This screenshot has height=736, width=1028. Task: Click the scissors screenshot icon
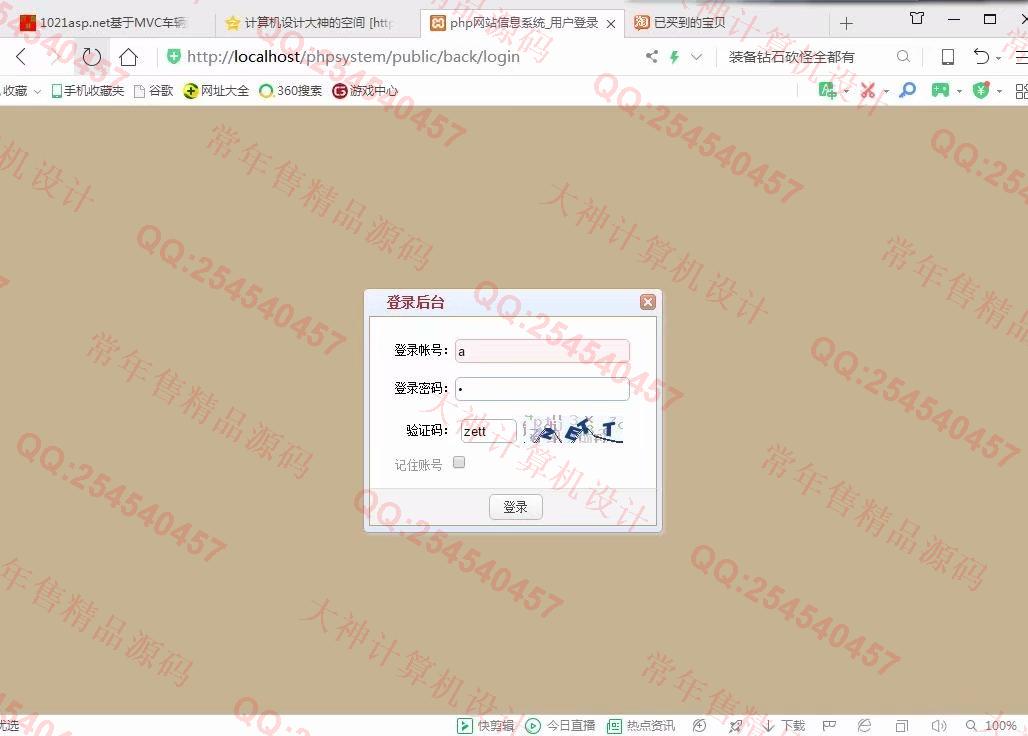click(x=868, y=90)
